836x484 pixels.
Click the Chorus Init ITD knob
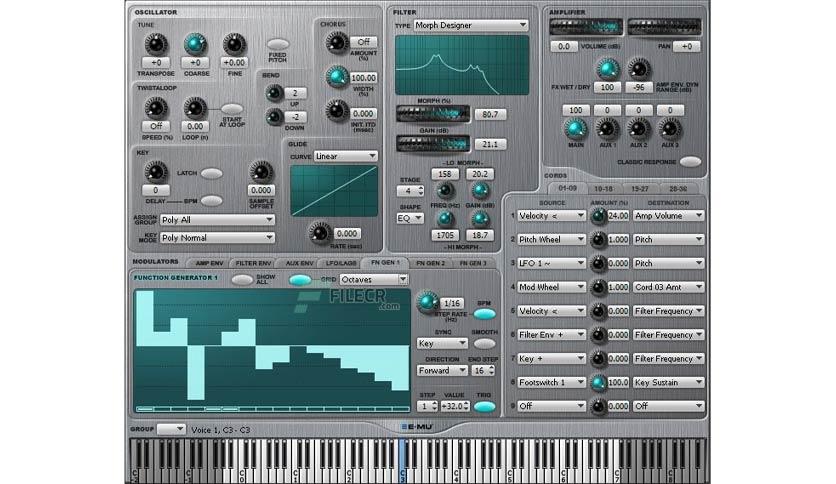[337, 111]
